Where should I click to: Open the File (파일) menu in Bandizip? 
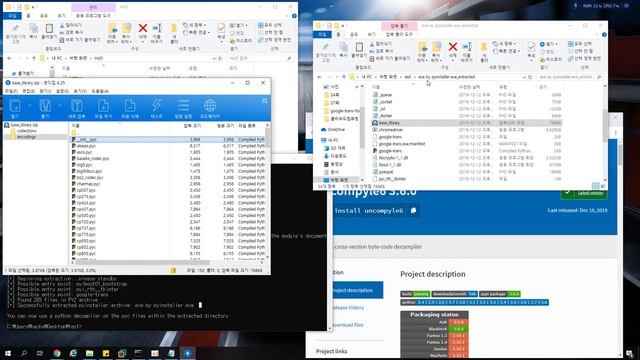(11, 91)
